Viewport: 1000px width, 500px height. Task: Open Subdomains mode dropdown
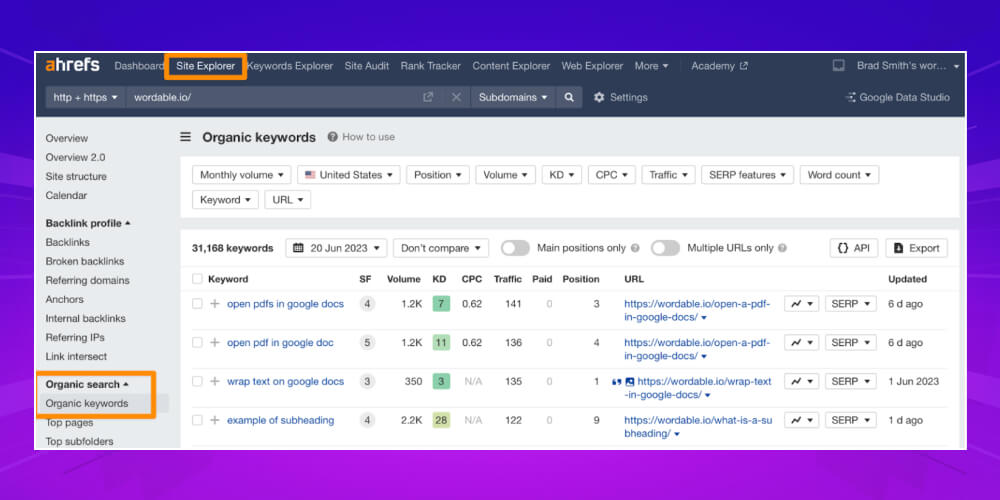click(x=513, y=97)
